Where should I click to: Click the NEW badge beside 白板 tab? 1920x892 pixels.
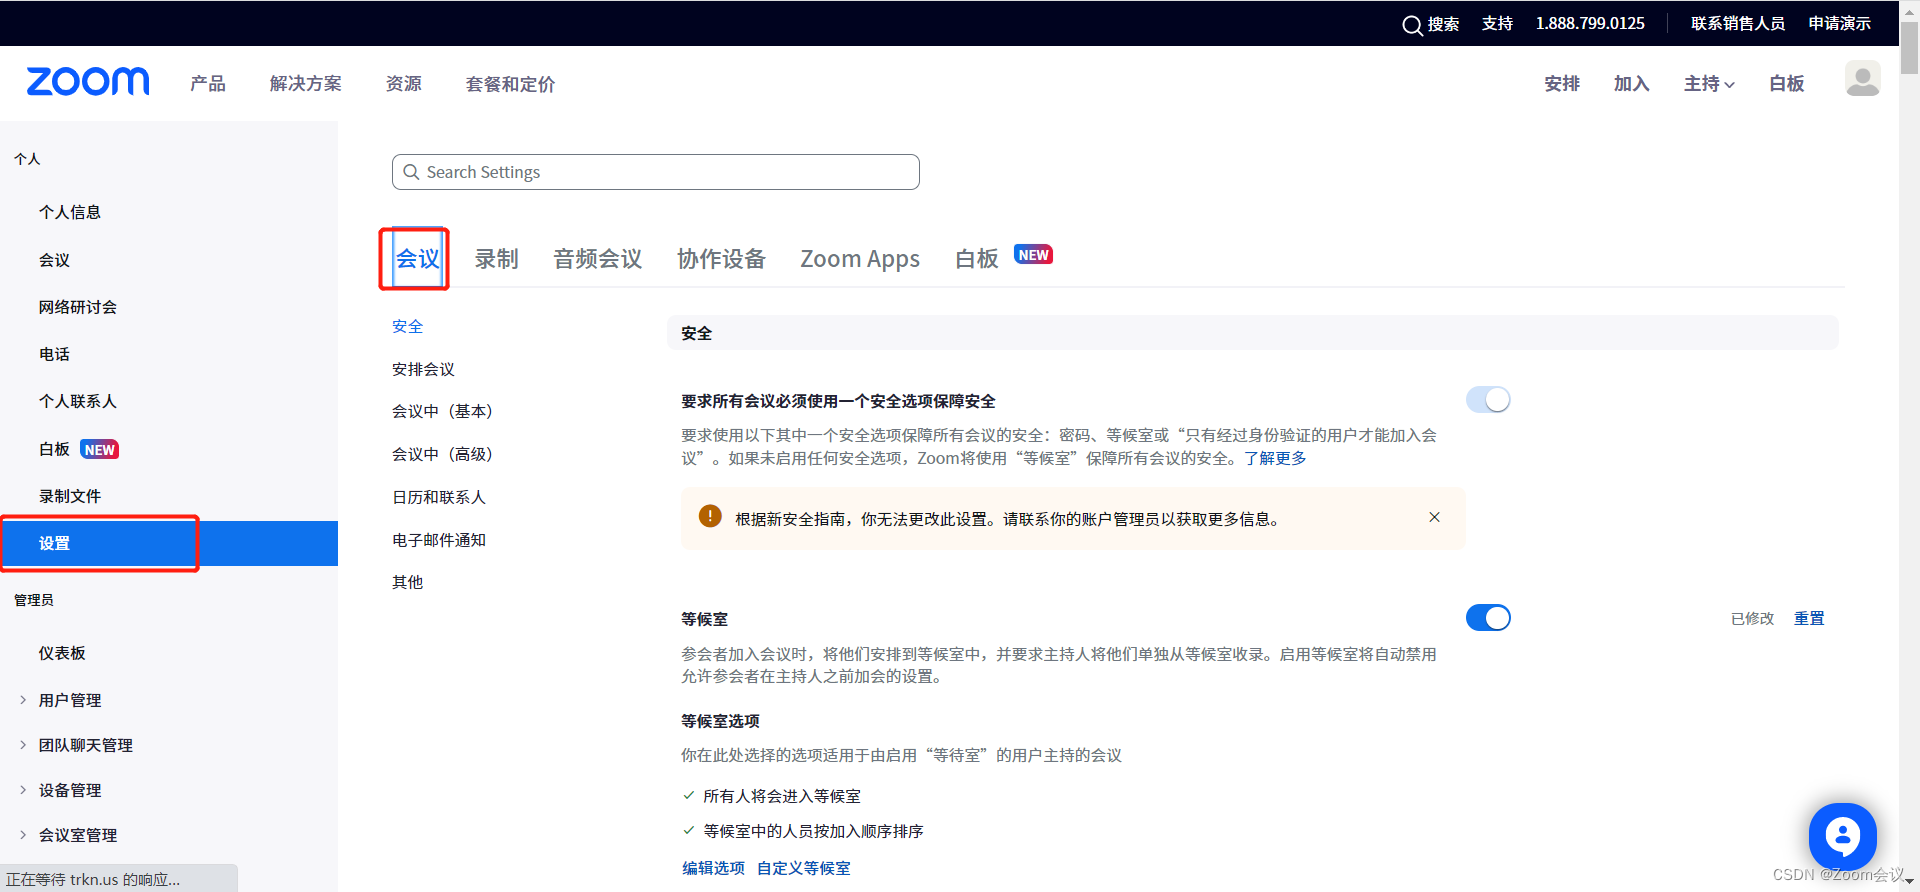(x=1033, y=255)
